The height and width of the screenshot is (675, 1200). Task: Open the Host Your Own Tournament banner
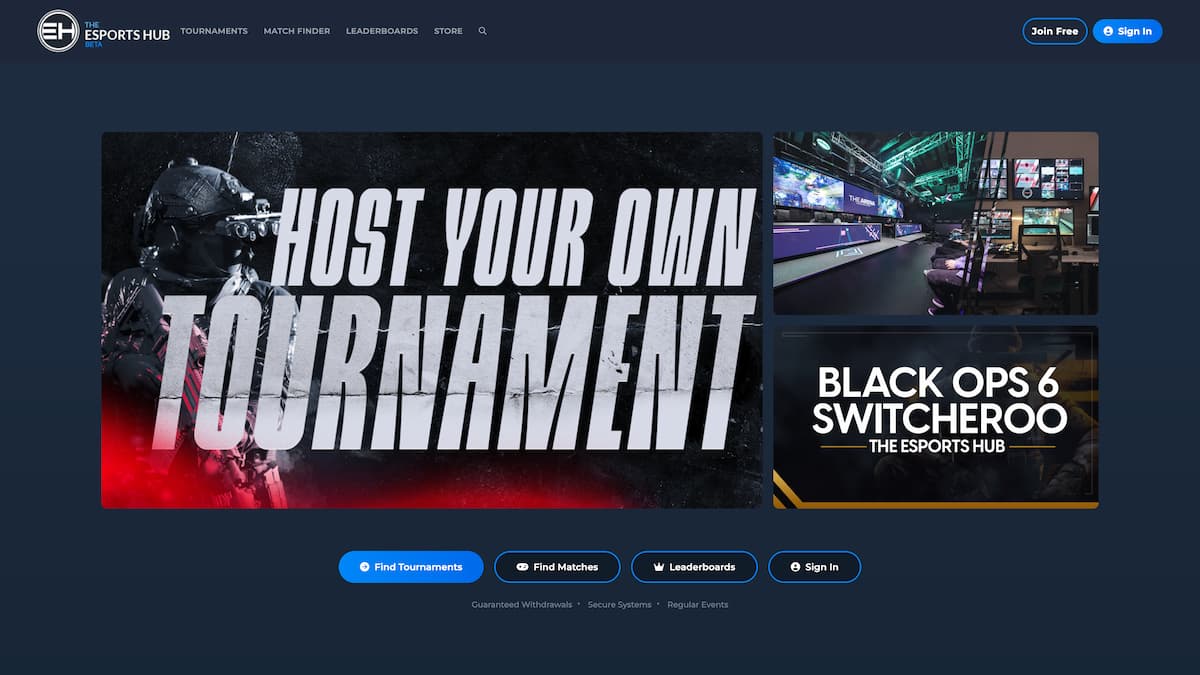tap(432, 320)
